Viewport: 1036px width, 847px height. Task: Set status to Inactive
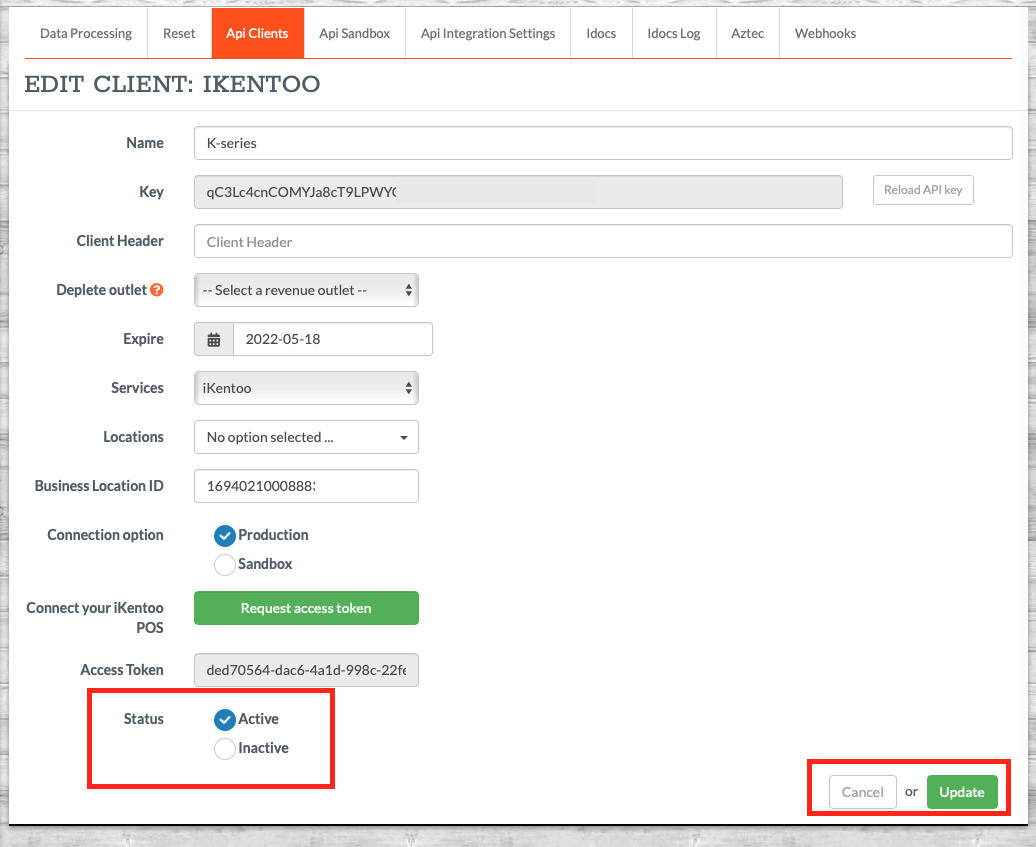coord(225,749)
